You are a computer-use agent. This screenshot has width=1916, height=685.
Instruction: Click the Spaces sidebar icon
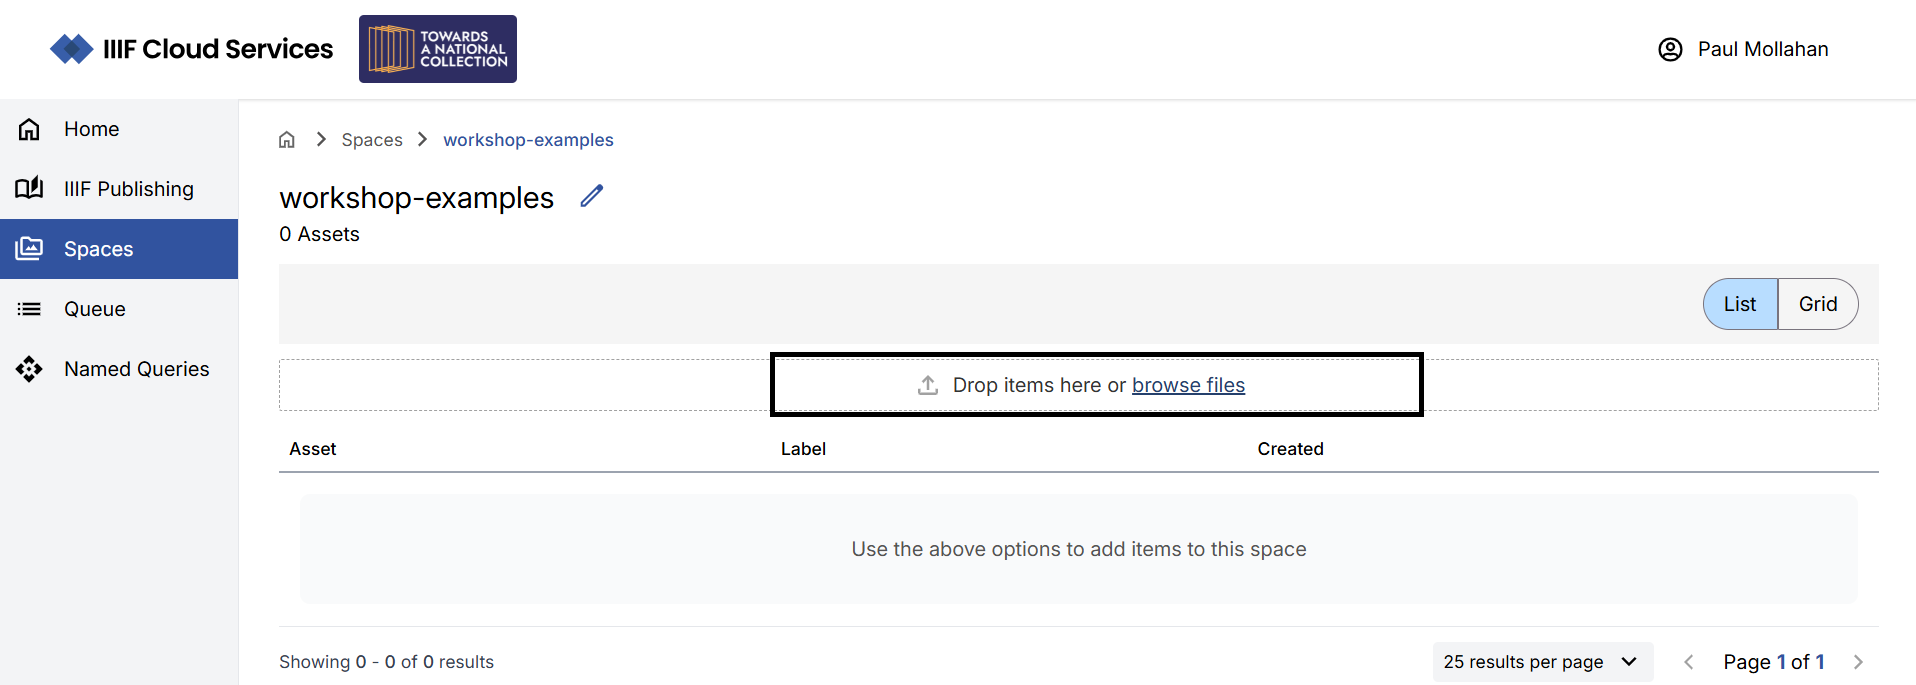[x=29, y=248]
